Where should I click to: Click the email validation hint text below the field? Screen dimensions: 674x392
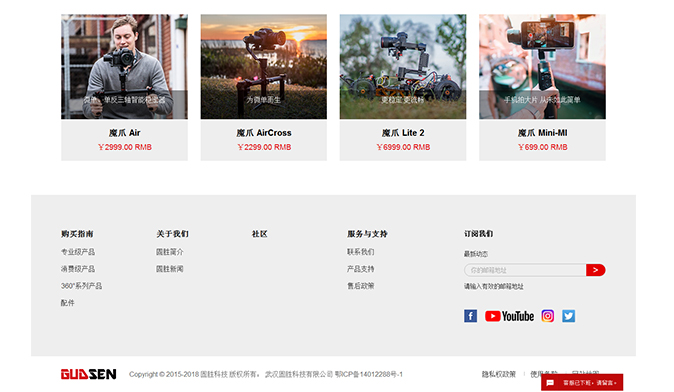pos(494,286)
